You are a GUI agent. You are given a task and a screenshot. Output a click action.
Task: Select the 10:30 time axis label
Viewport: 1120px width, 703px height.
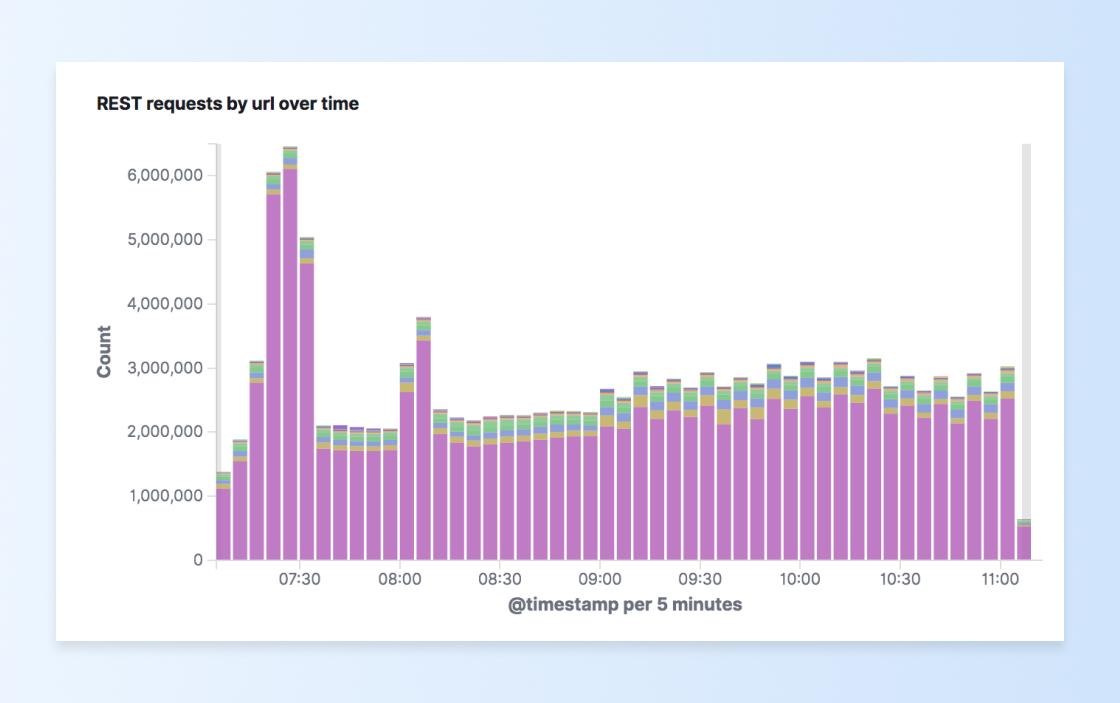(899, 579)
